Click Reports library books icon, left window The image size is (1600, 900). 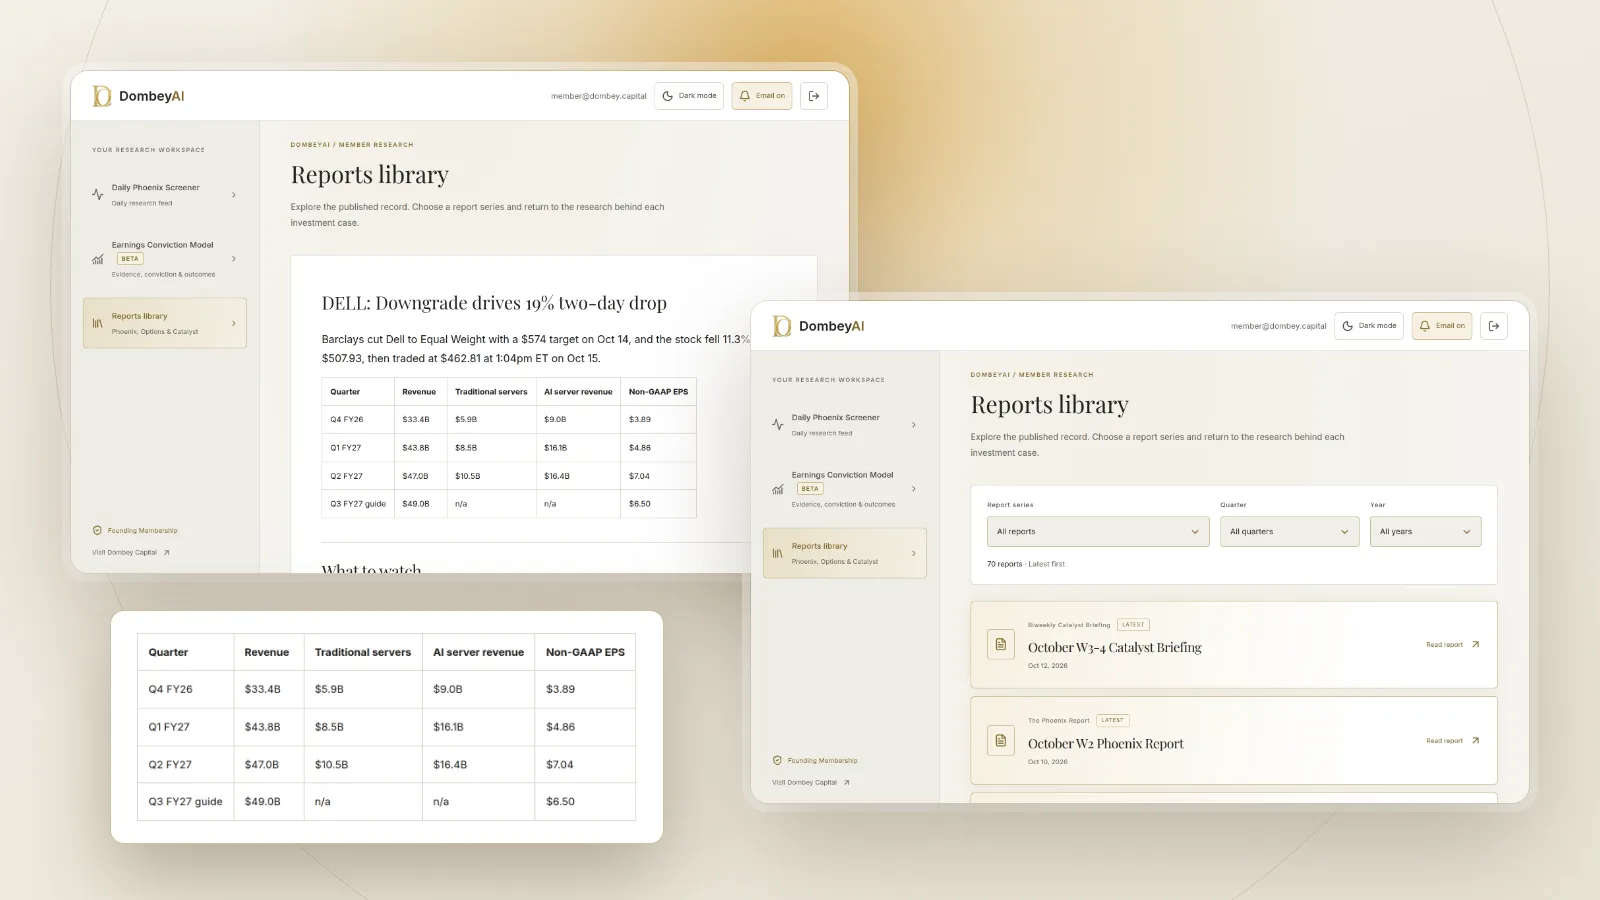98,323
